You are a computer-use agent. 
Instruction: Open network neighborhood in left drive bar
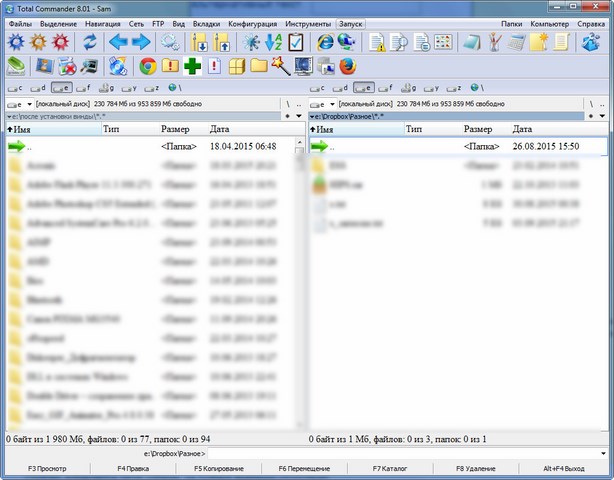pos(175,88)
